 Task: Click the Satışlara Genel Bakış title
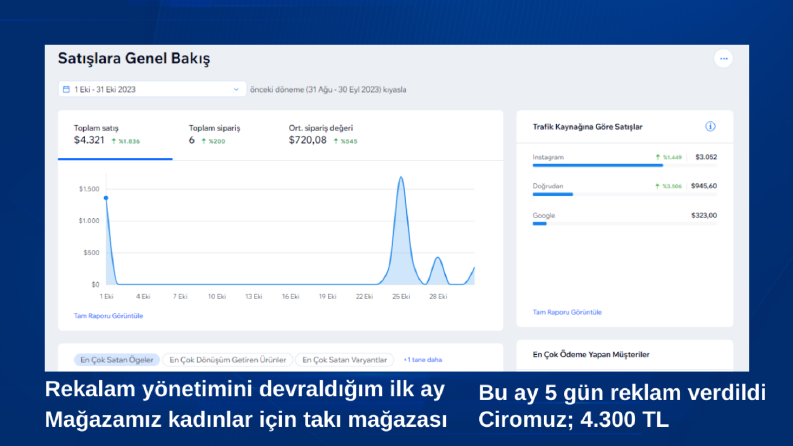click(x=134, y=59)
